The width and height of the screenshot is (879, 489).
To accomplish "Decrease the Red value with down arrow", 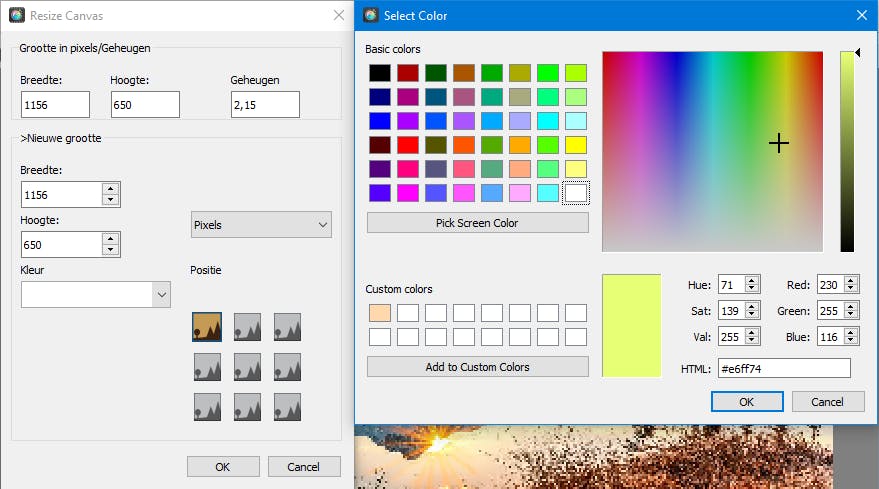I will click(851, 290).
